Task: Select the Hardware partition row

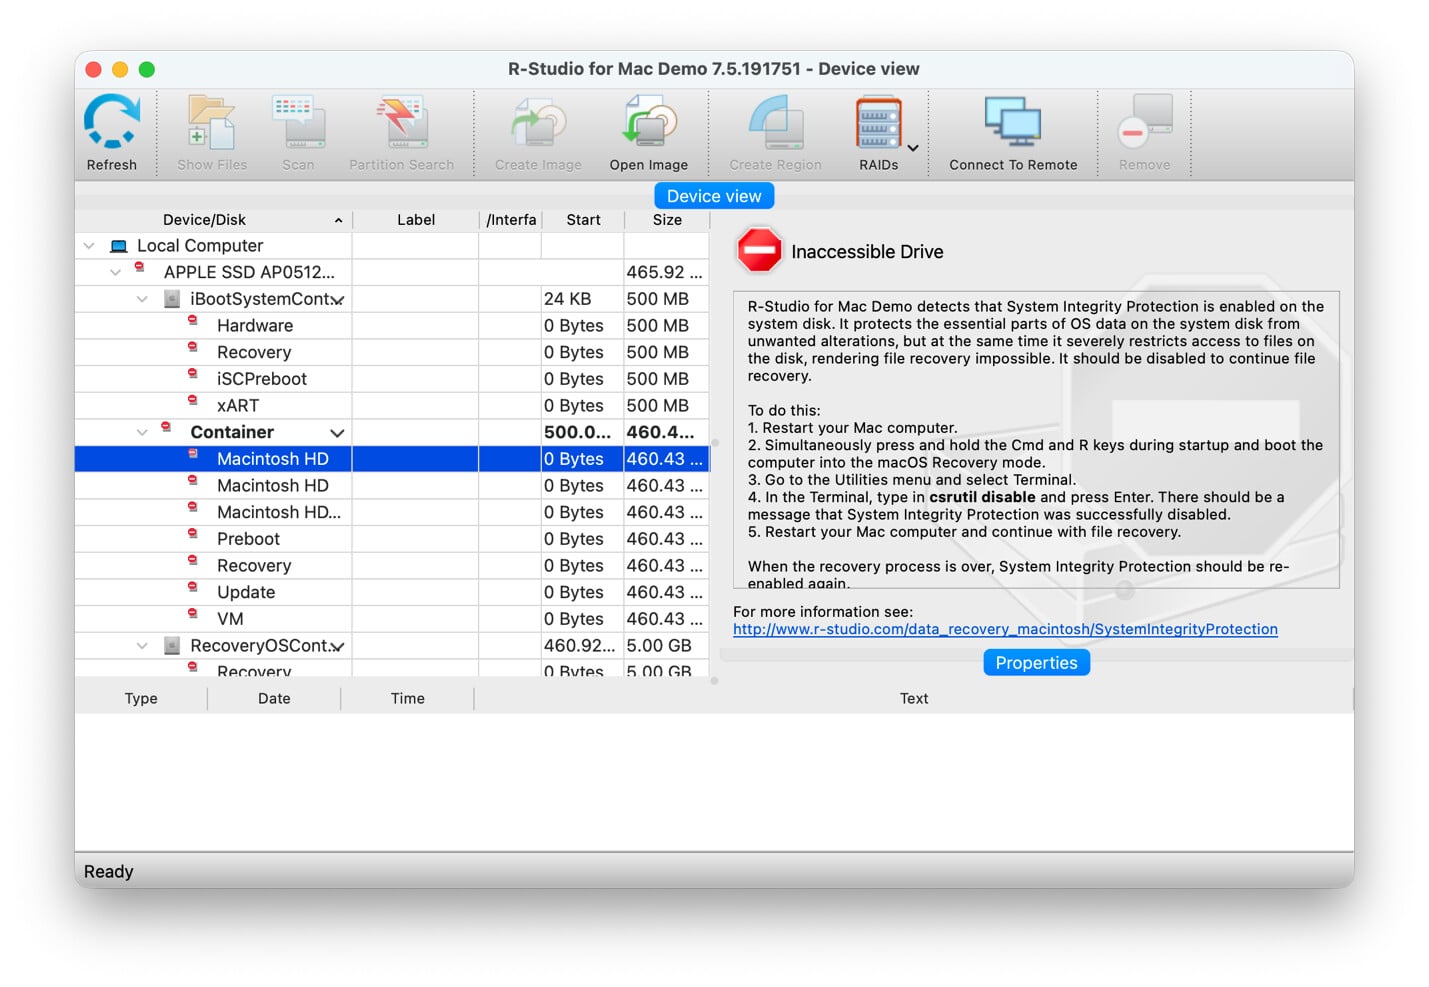Action: pyautogui.click(x=392, y=326)
